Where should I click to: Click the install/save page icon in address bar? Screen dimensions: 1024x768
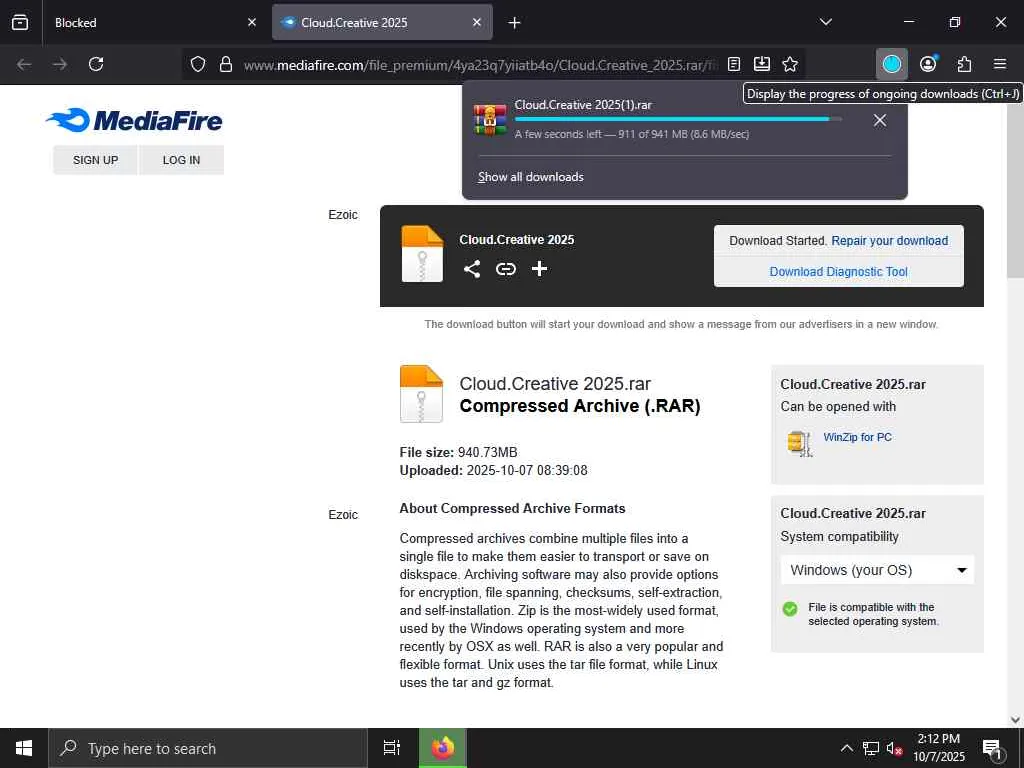point(761,64)
